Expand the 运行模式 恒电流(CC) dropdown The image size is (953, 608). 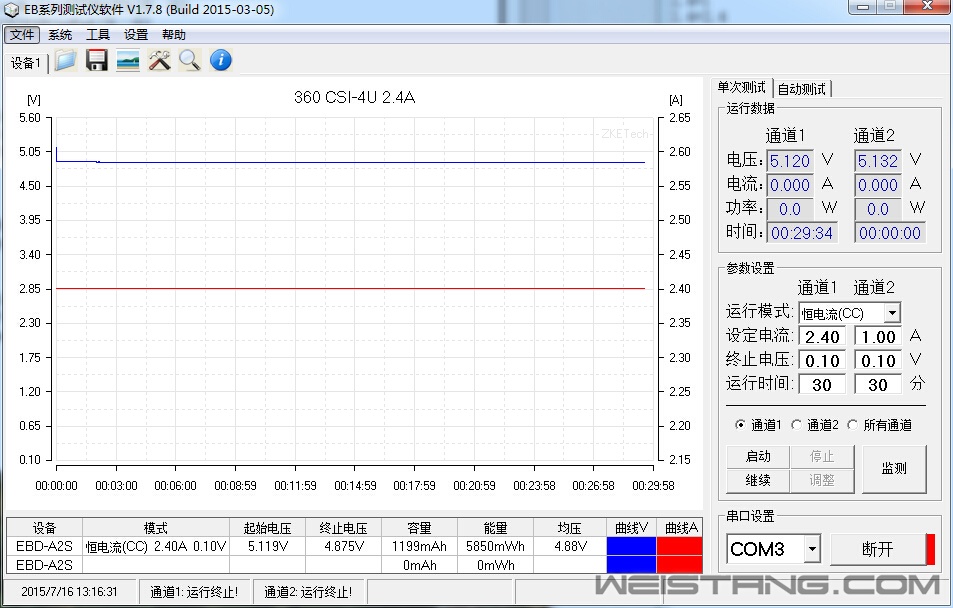[x=892, y=313]
